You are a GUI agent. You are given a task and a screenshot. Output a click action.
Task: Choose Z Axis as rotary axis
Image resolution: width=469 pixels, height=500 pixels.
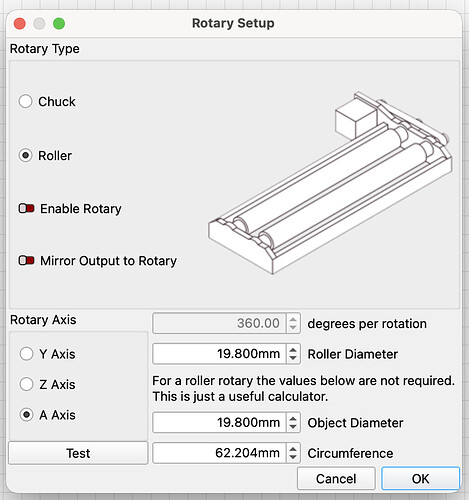(x=26, y=384)
